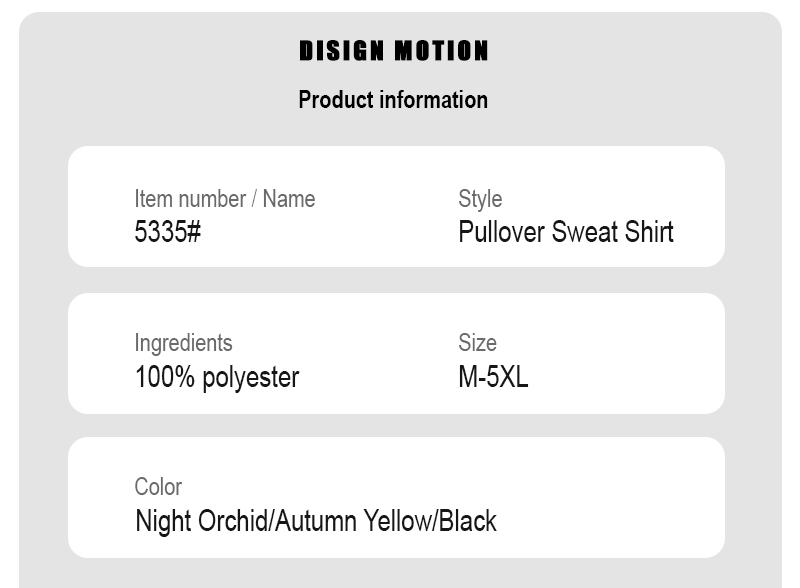Click the word Pullover in the style value

(502, 232)
